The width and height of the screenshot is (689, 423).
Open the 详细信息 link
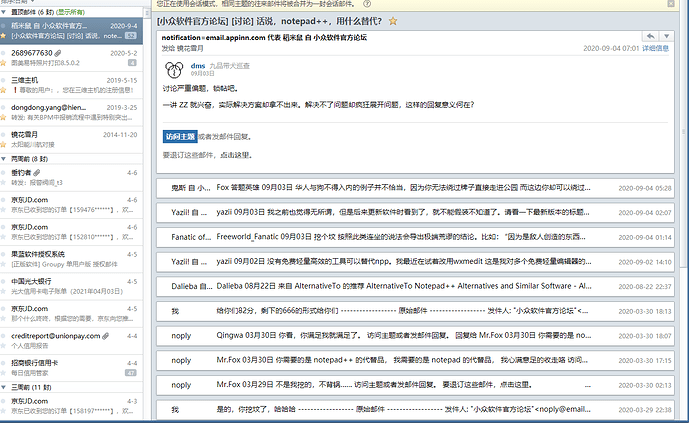tap(656, 48)
